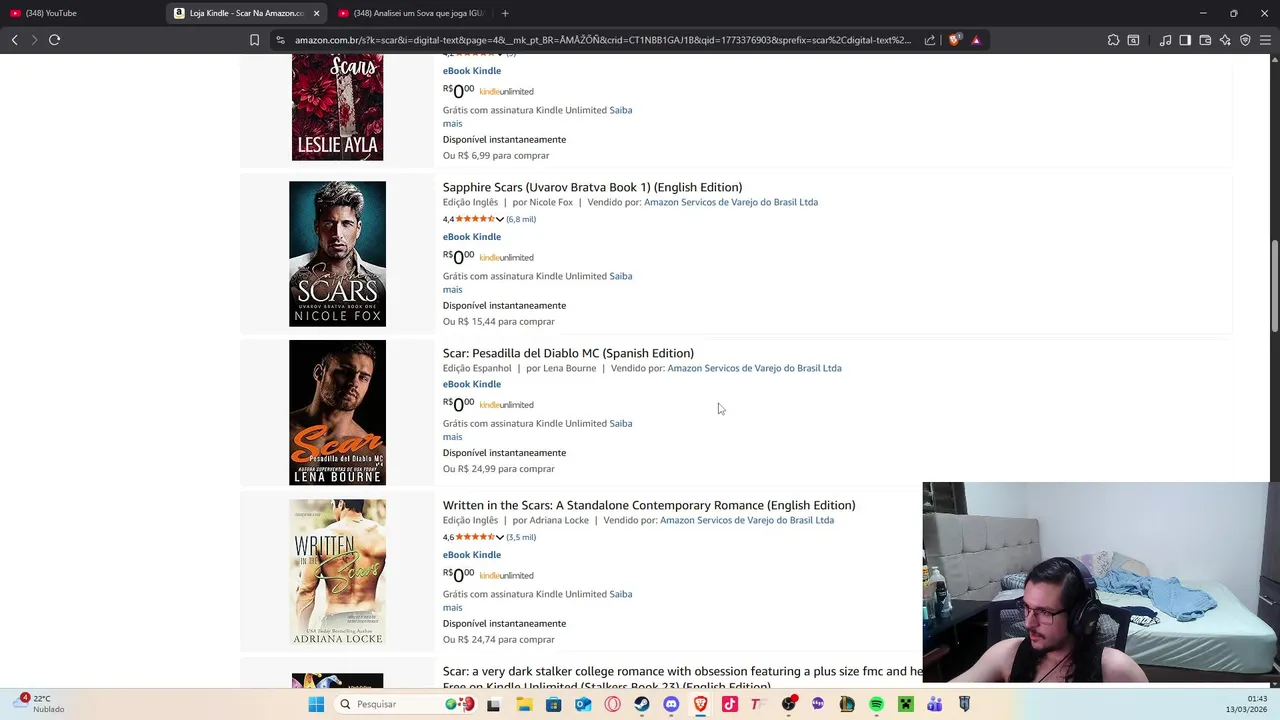1280x720 pixels.
Task: Open Leslie Ayla Scars cover thumbnail
Action: pos(337,108)
